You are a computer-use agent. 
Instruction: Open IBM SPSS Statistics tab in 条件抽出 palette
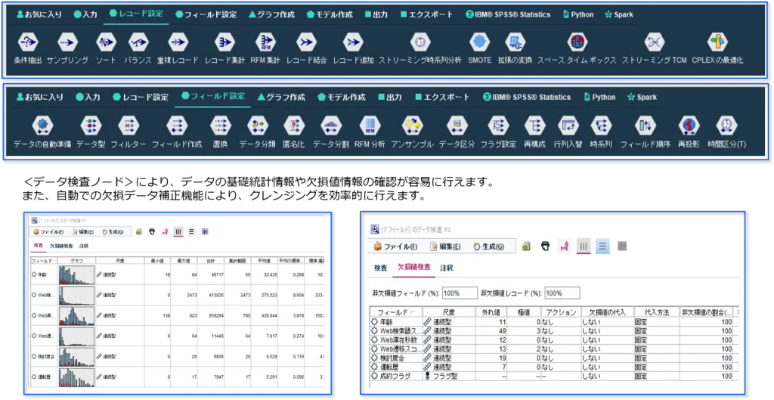508,15
